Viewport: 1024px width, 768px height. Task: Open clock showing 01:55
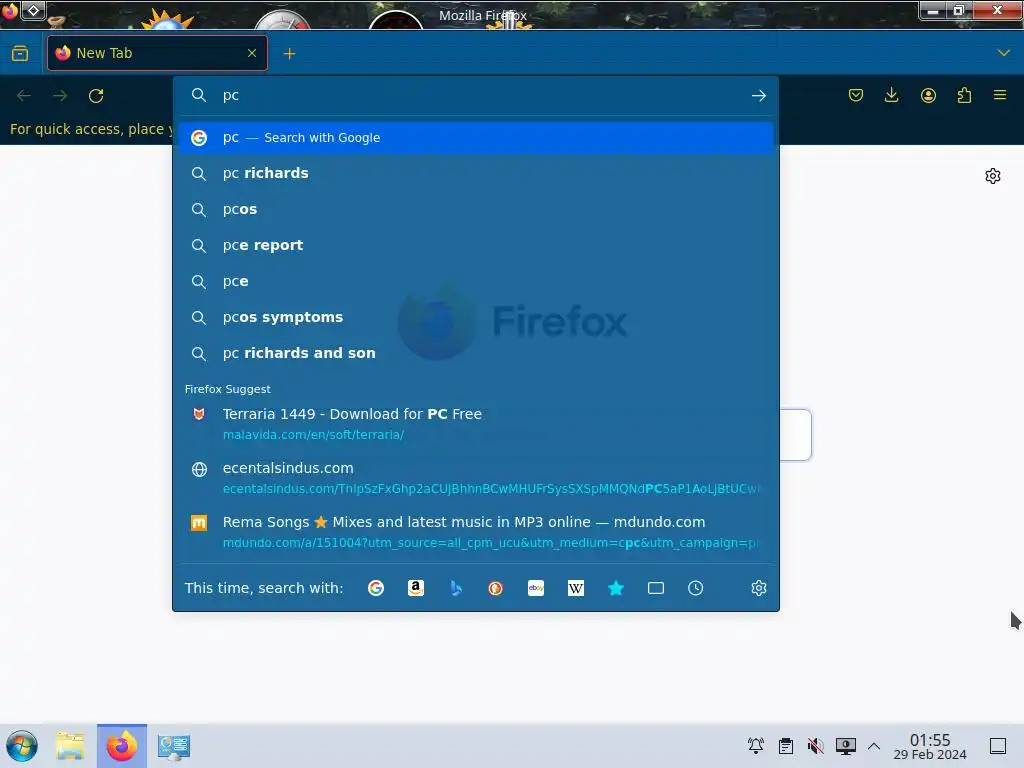point(930,746)
